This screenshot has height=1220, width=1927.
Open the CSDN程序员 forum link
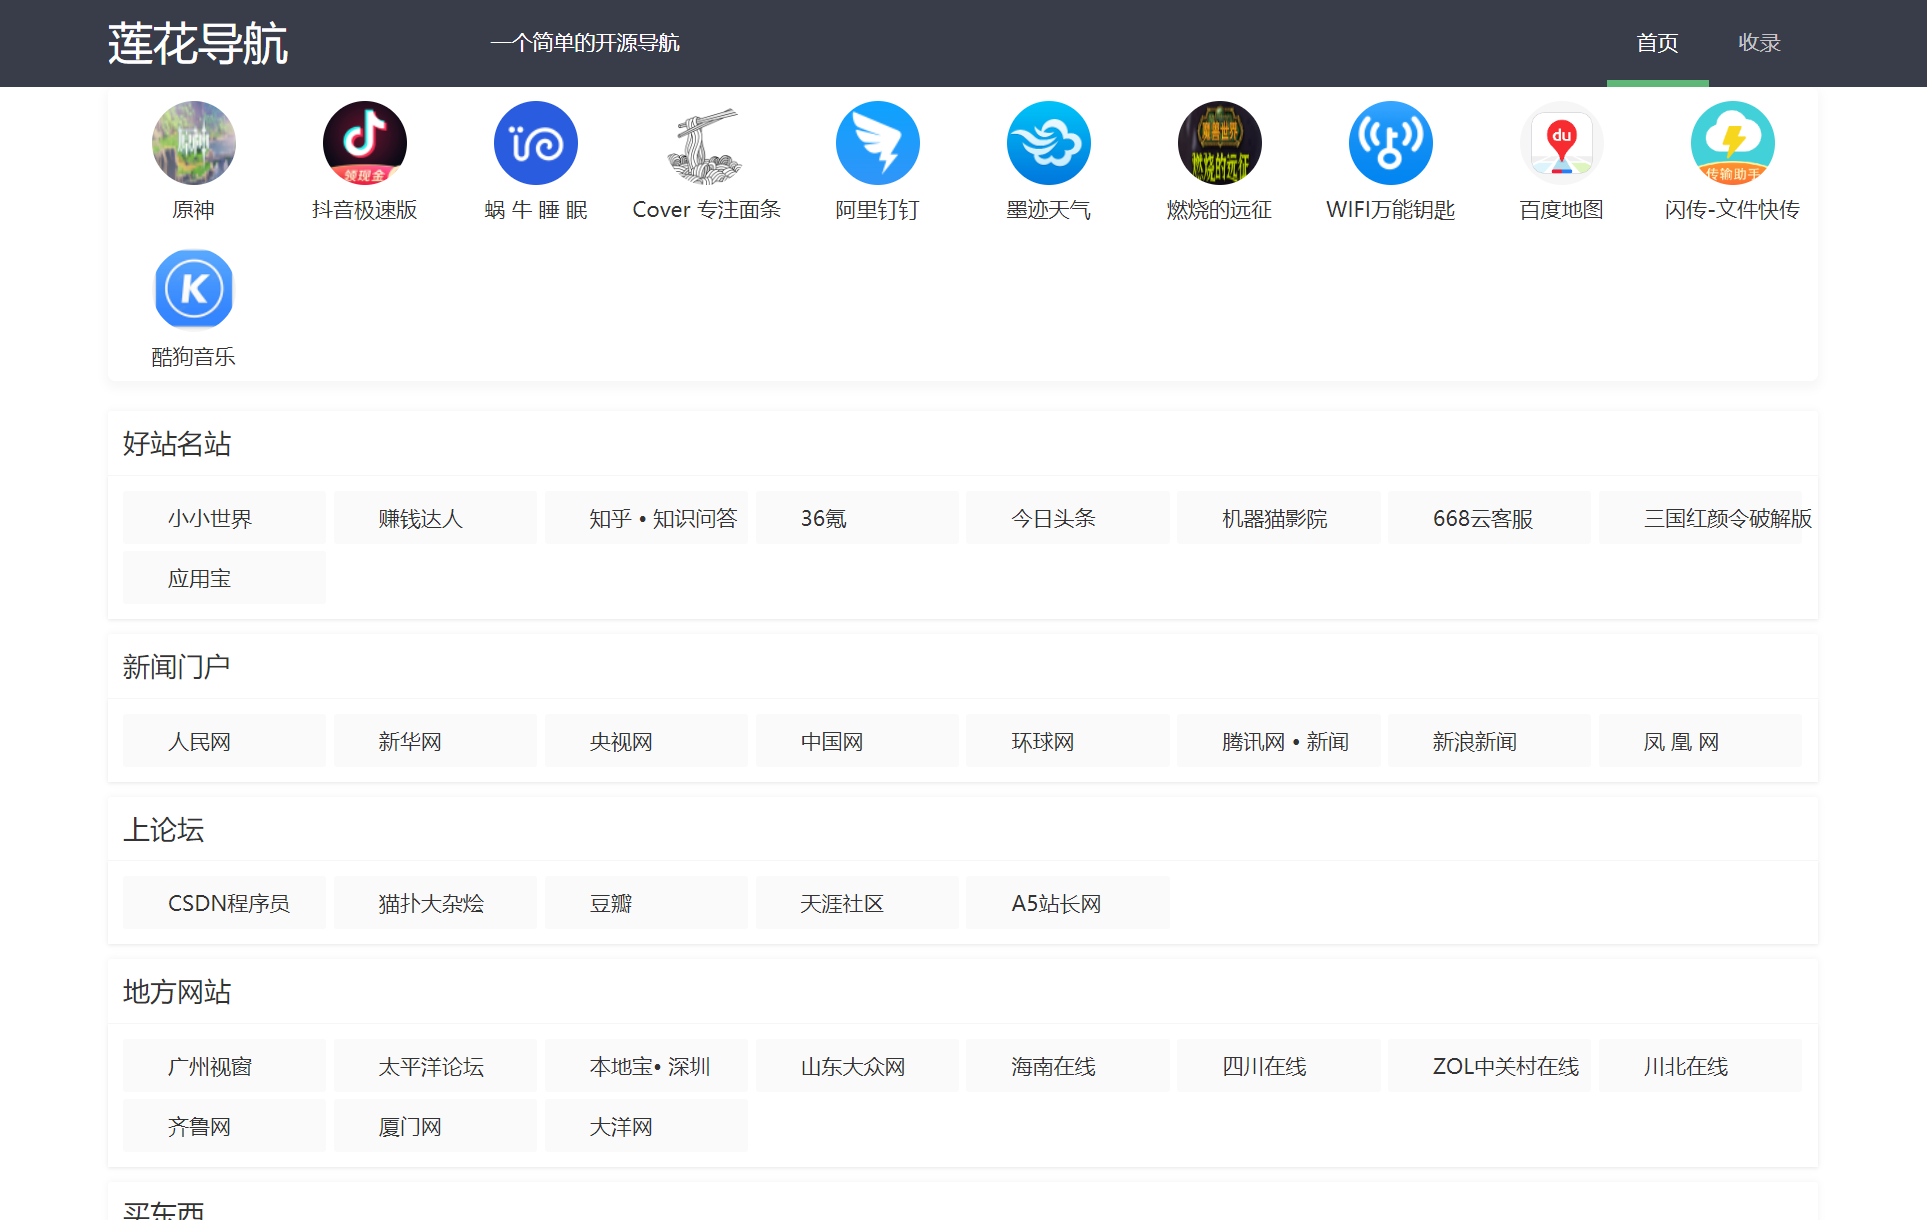click(x=224, y=903)
